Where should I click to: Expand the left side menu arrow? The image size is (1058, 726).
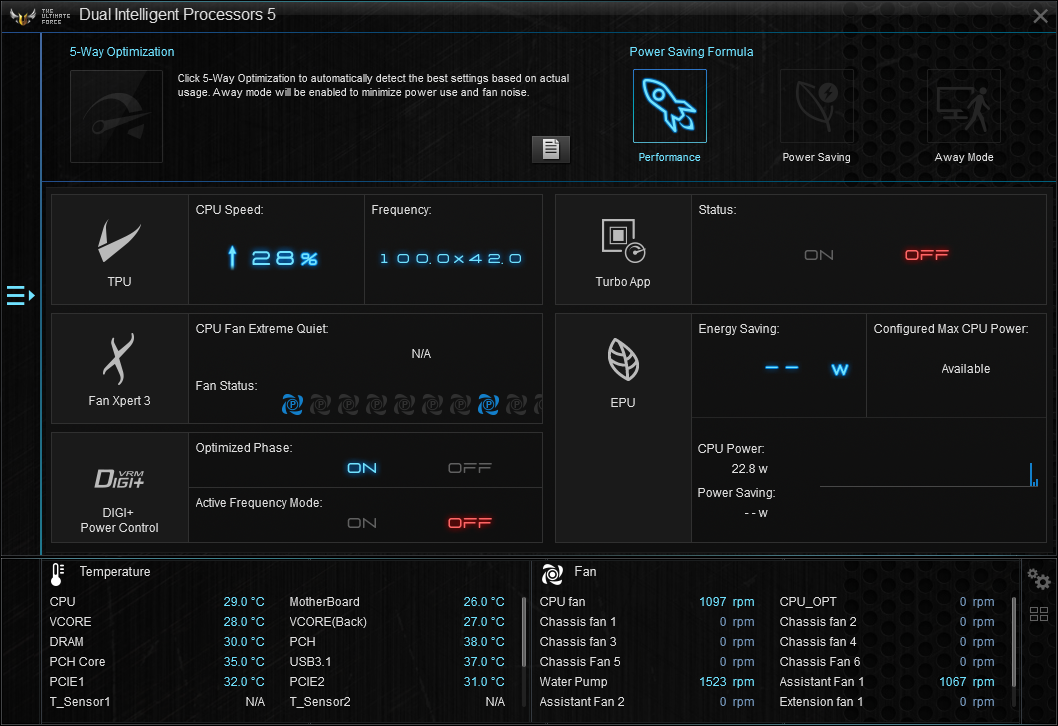click(x=20, y=295)
